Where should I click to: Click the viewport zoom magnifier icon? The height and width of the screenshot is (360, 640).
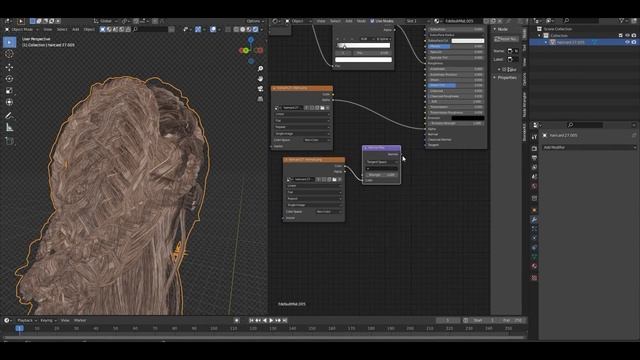[260, 69]
